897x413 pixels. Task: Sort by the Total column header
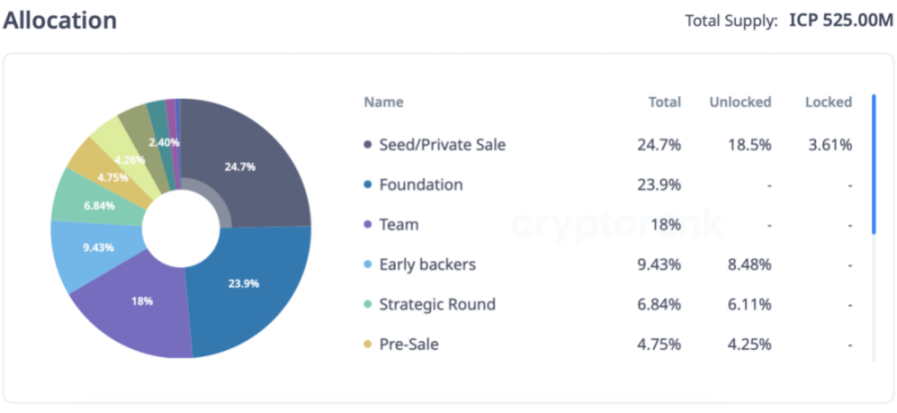click(664, 102)
